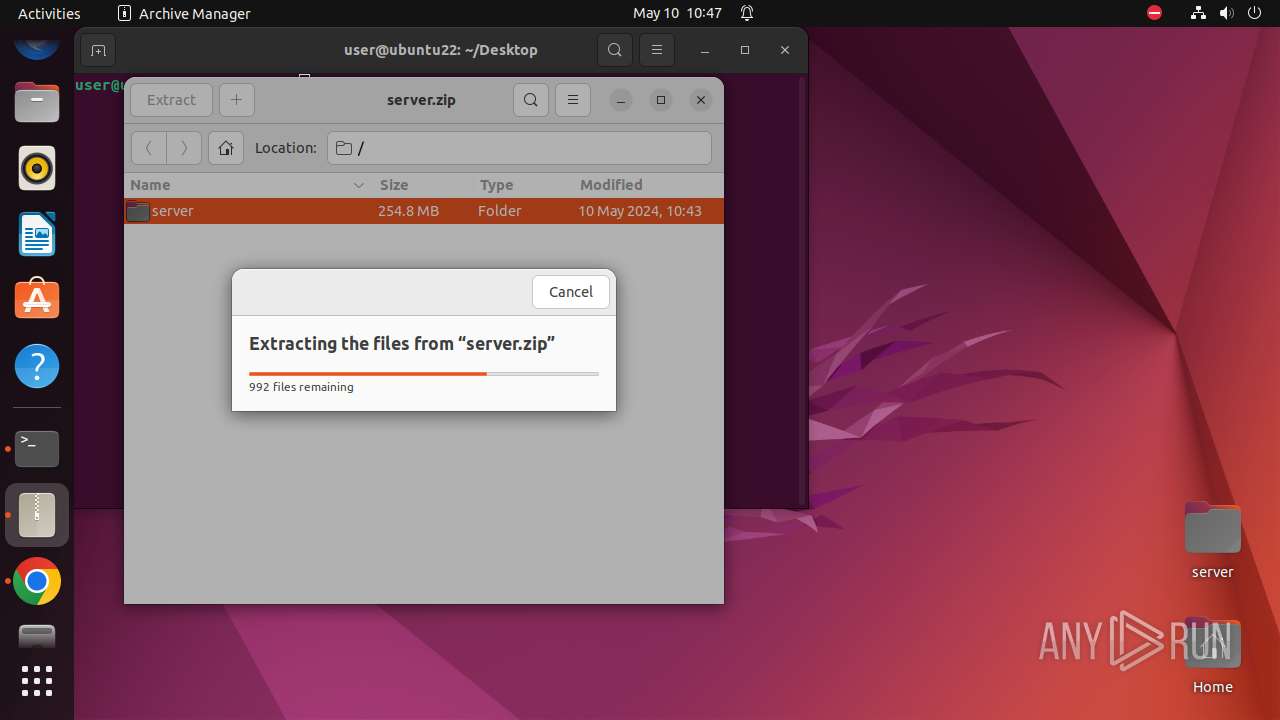The width and height of the screenshot is (1280, 720).
Task: Launch Files from the dock
Action: [x=37, y=102]
